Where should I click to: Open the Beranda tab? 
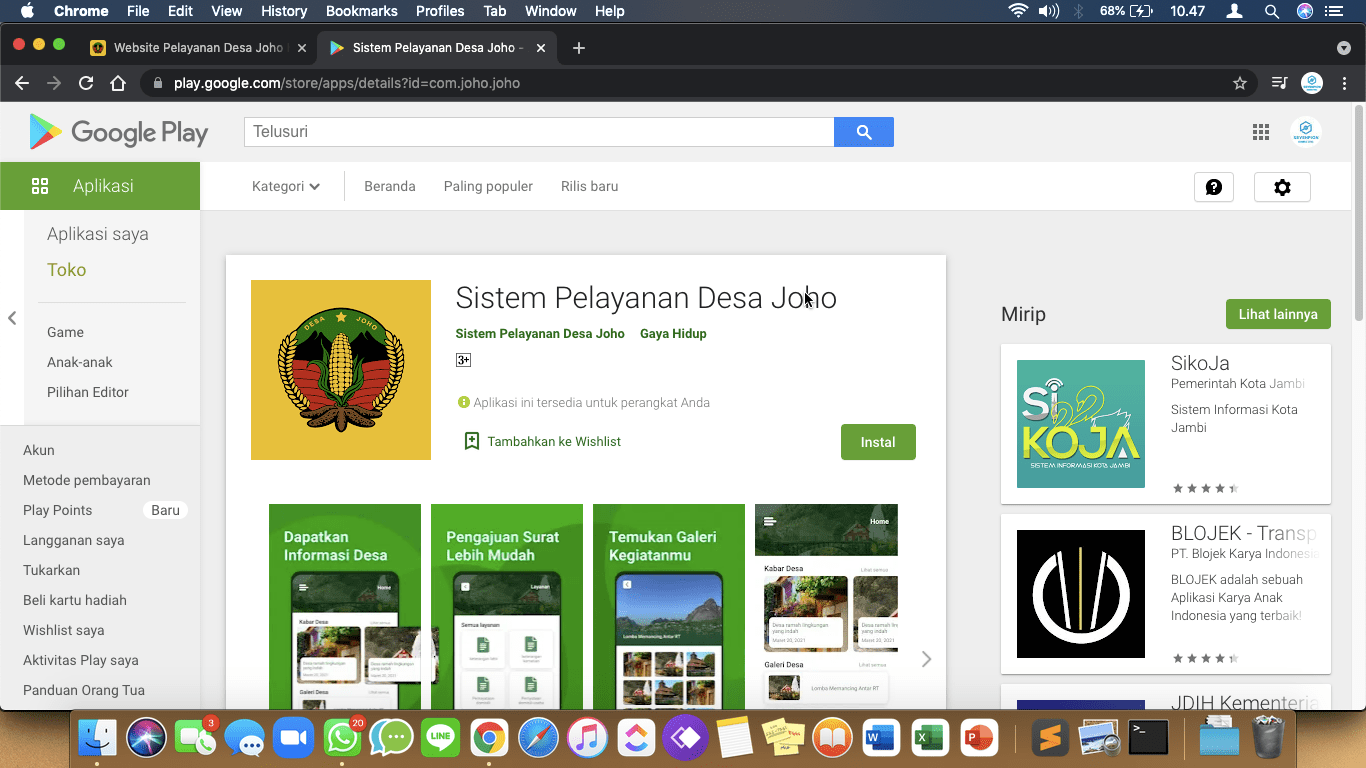tap(390, 186)
